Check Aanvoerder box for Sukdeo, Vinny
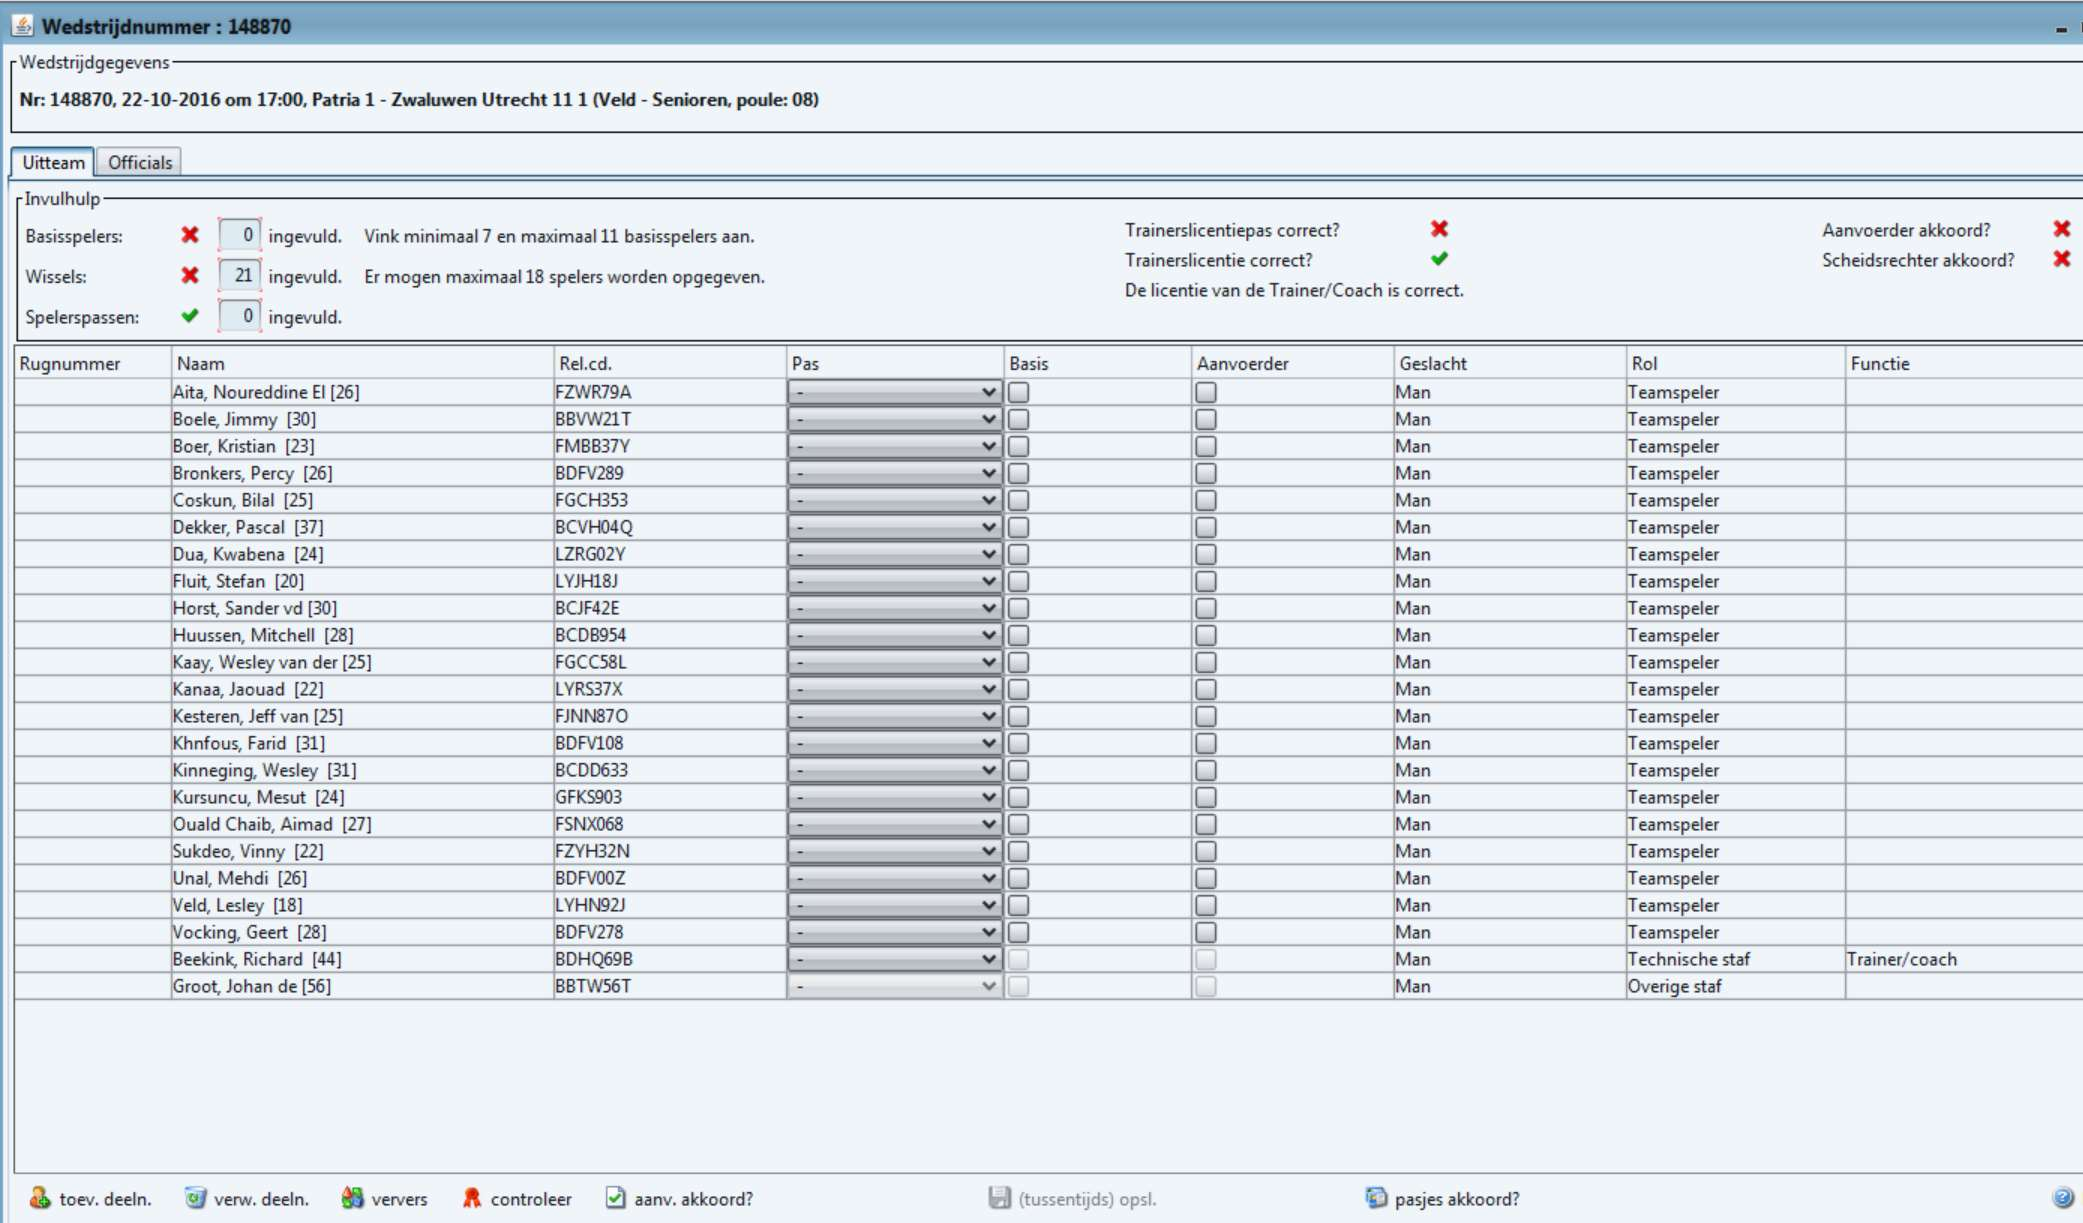 (x=1206, y=851)
